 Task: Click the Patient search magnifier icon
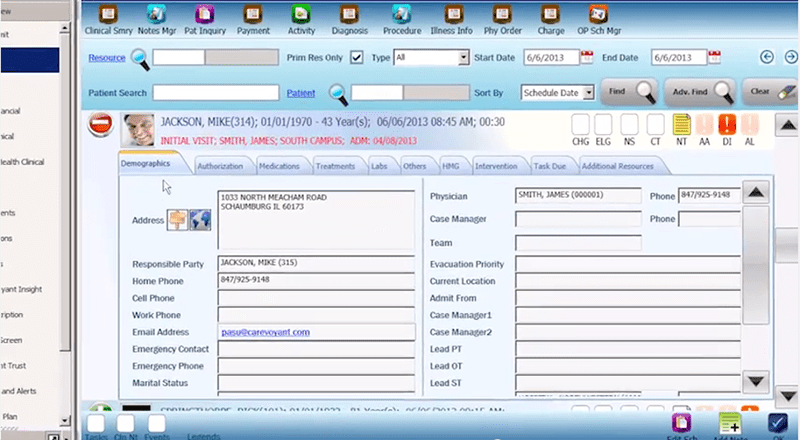338,94
